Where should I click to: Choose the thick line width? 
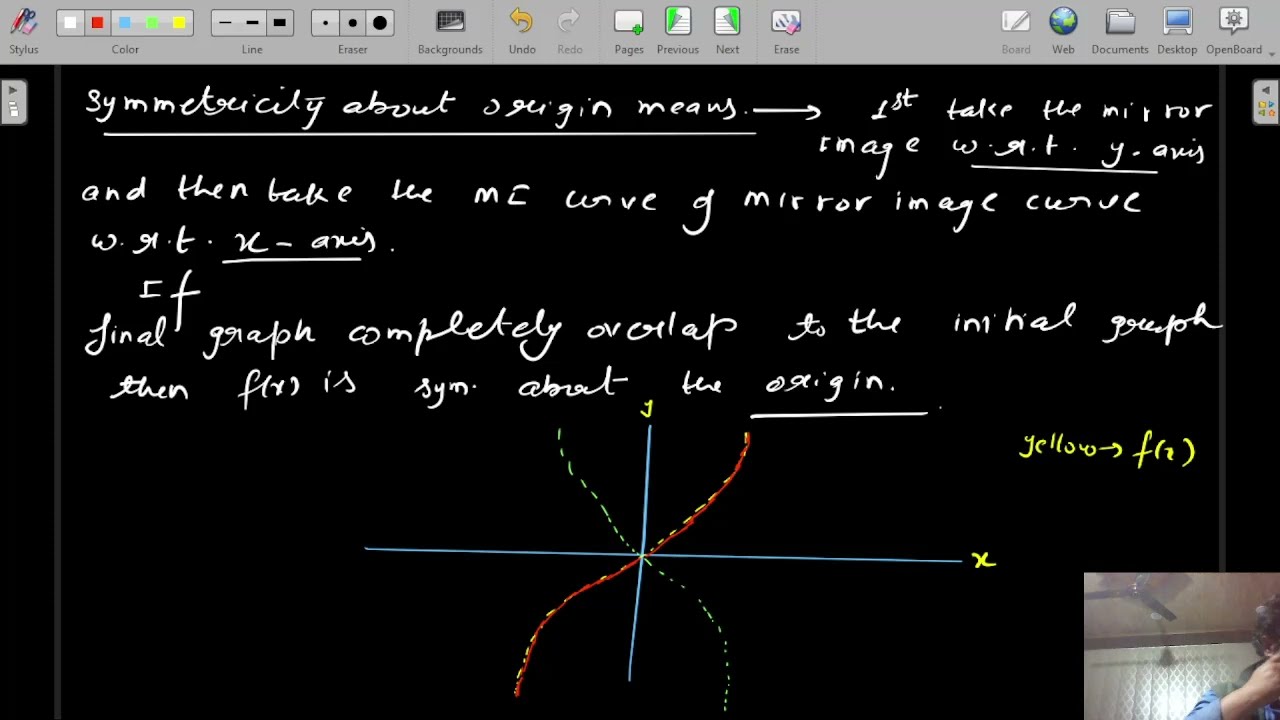[x=279, y=23]
